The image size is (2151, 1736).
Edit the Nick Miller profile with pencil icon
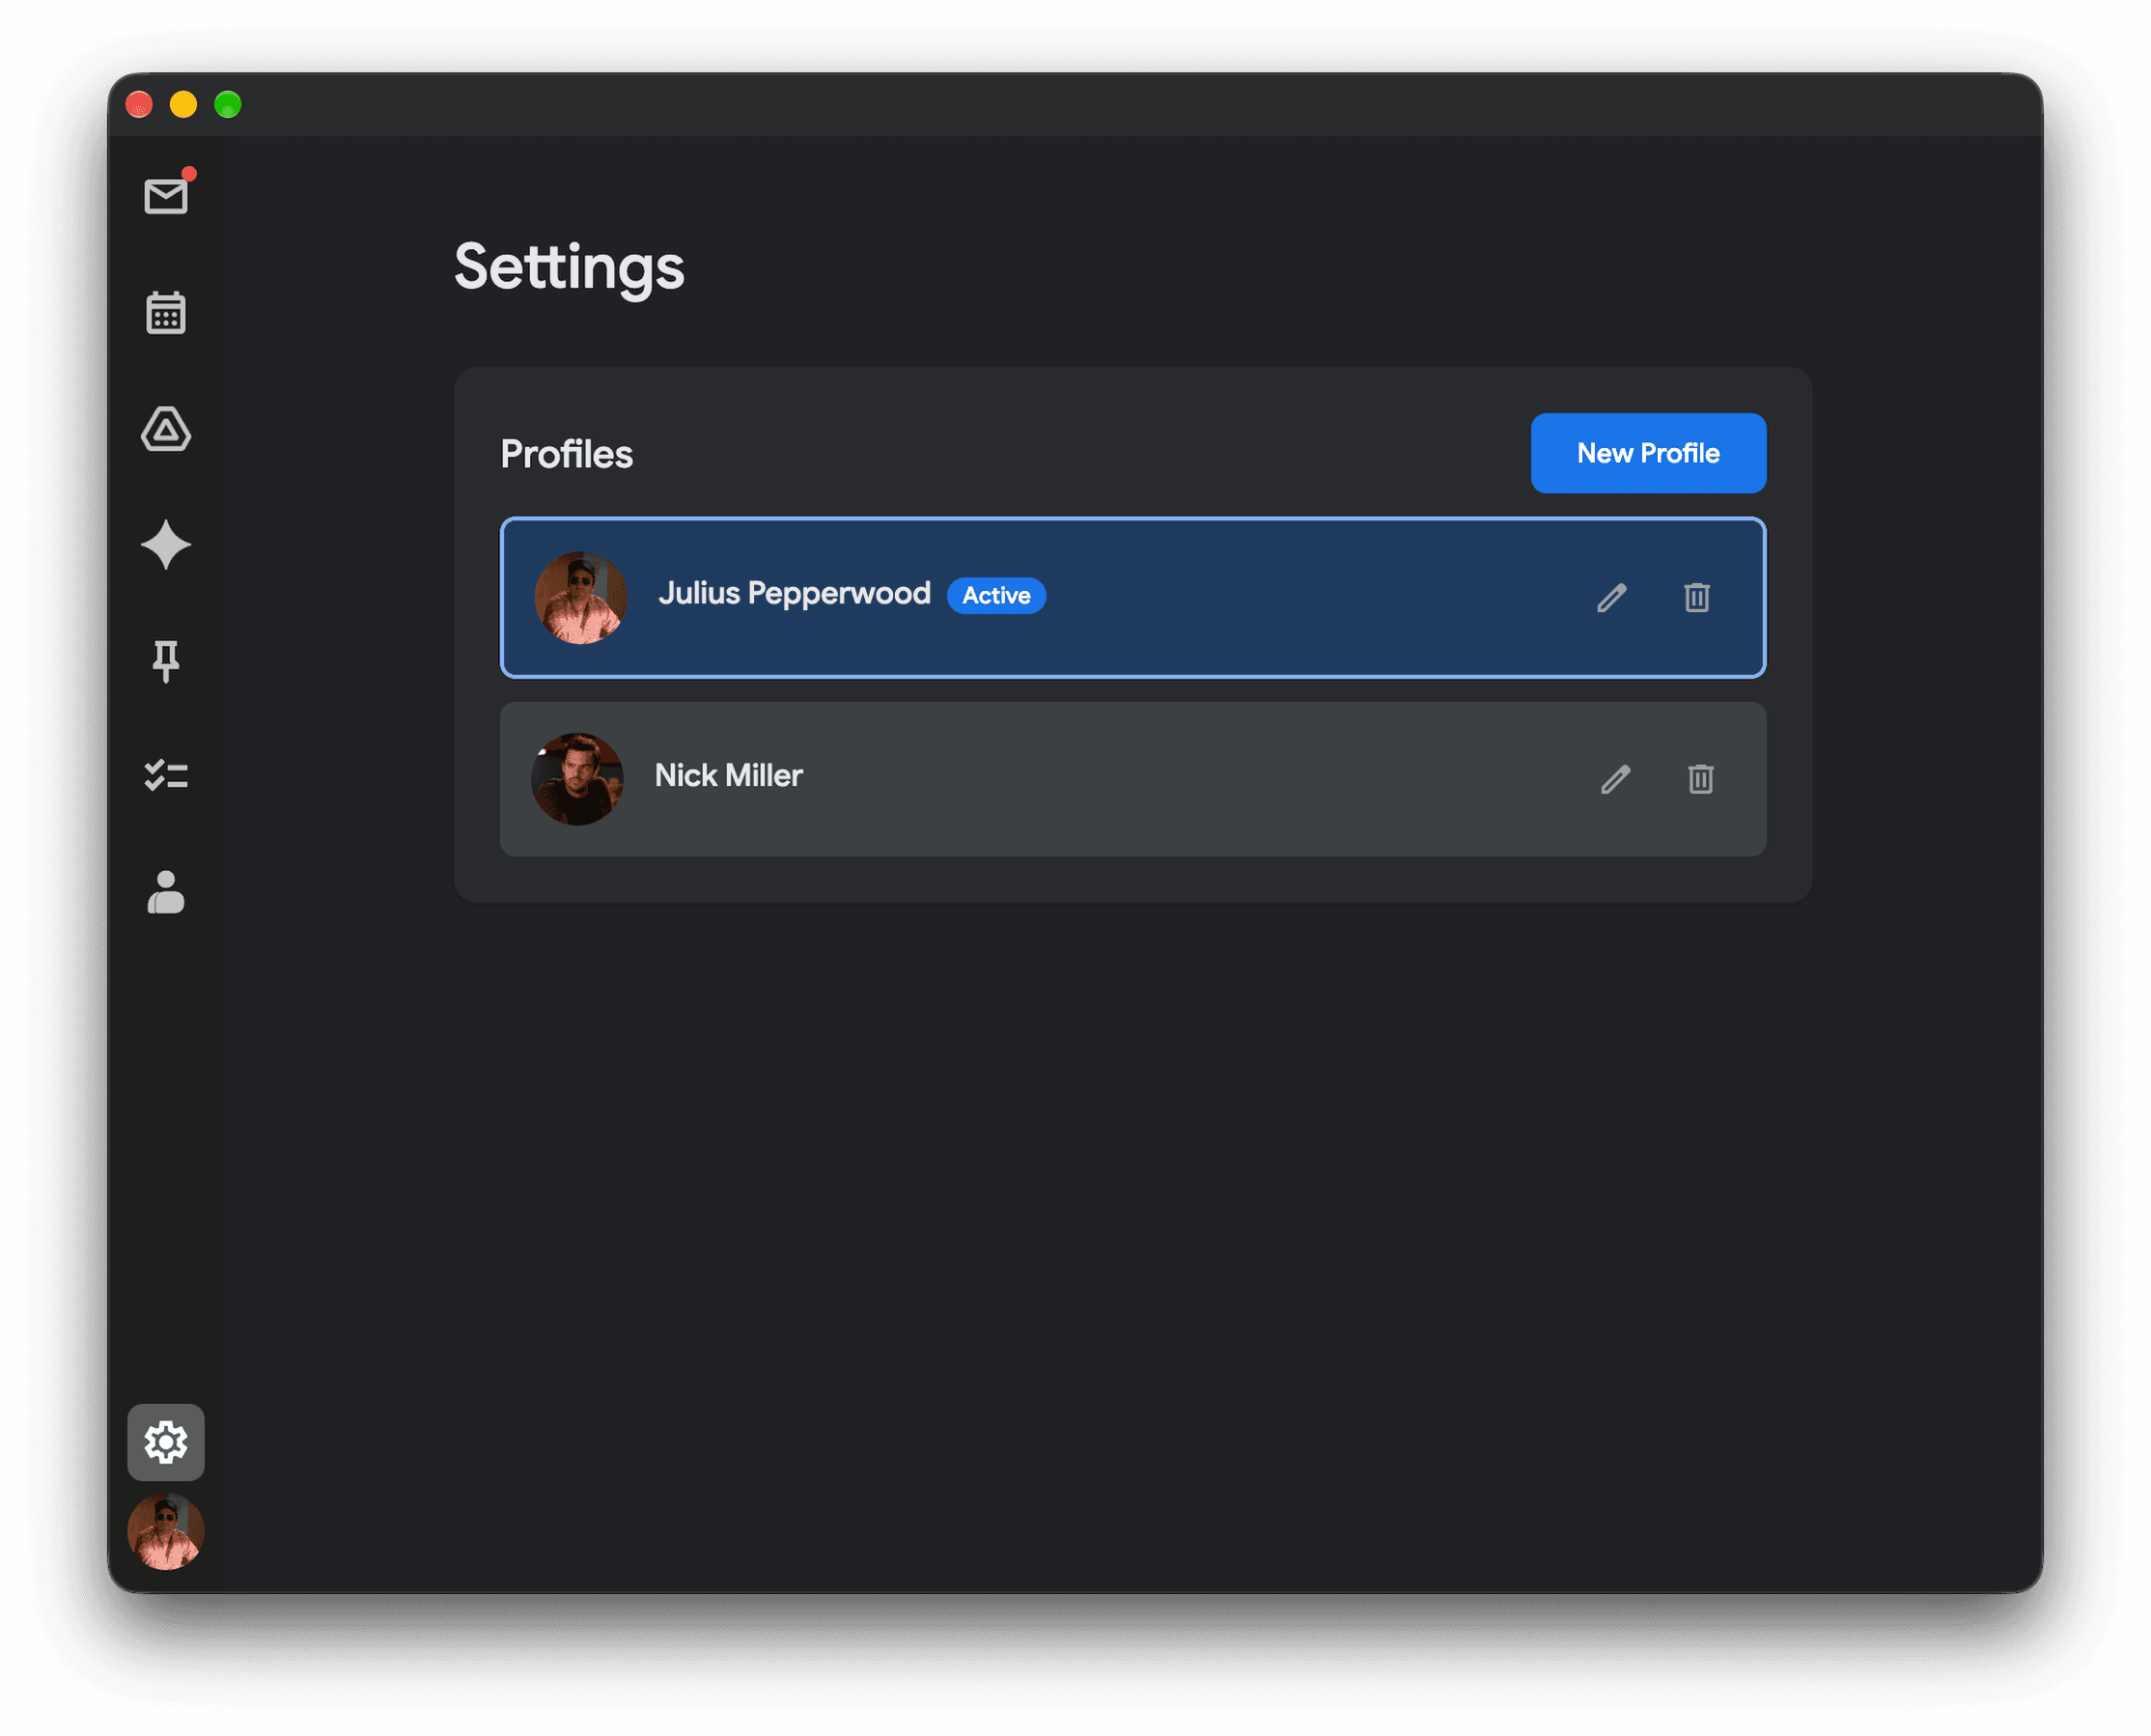[1616, 779]
